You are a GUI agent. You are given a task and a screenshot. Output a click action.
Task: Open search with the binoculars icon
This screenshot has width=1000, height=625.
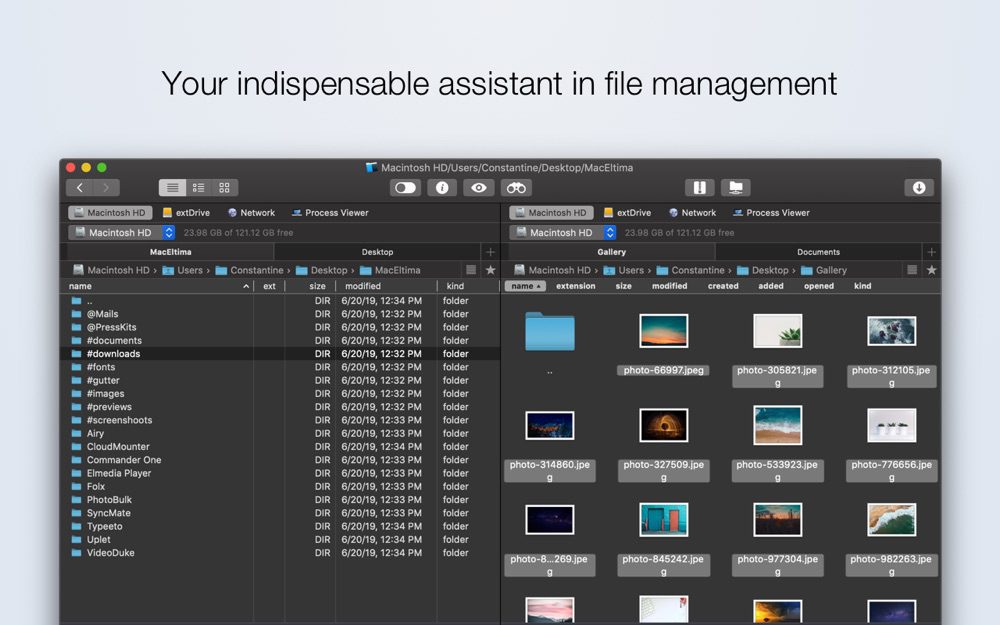(x=516, y=188)
